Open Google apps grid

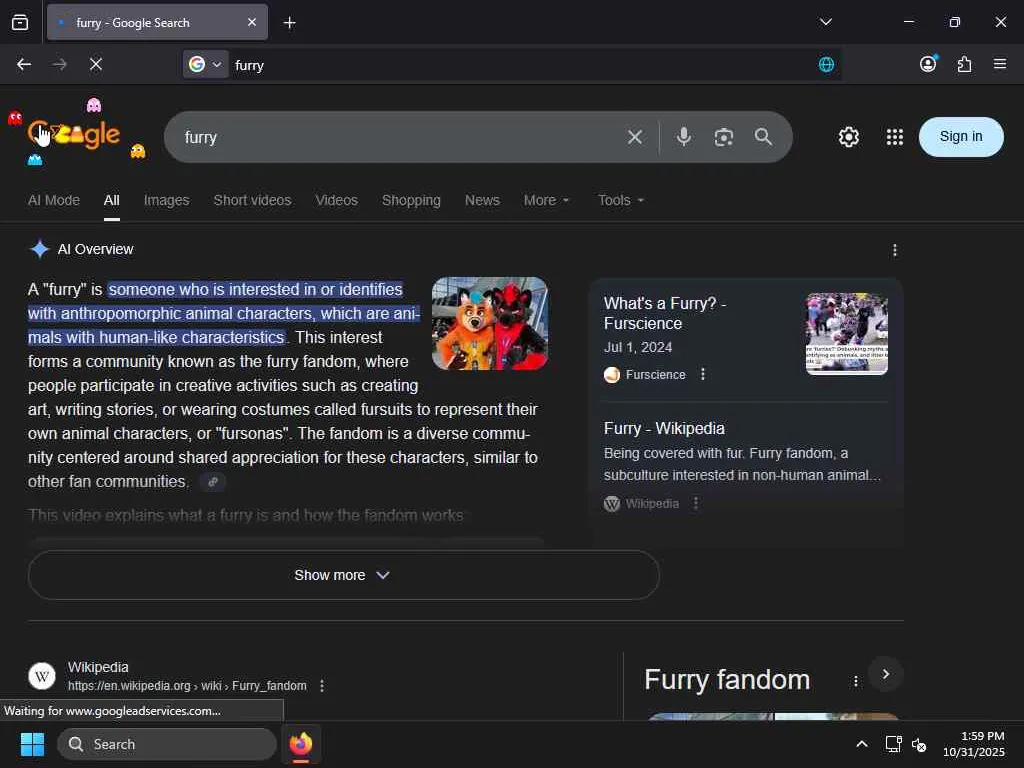coord(894,137)
